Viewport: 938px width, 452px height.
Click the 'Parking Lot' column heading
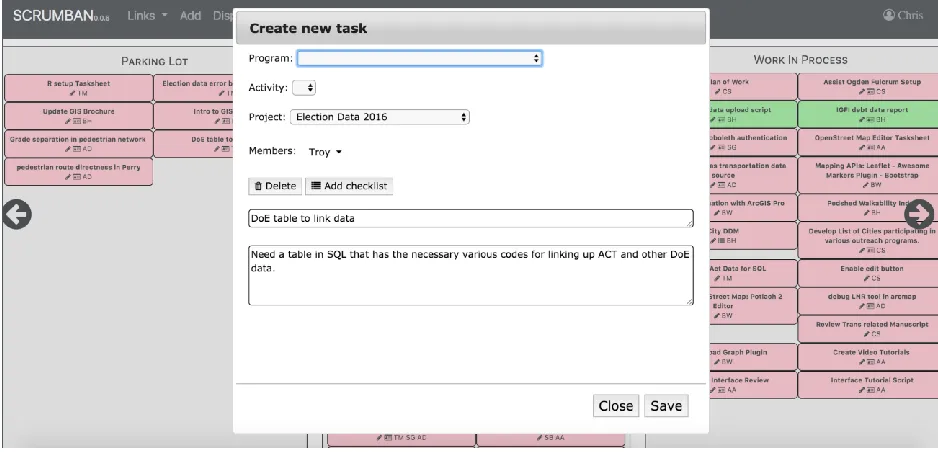[154, 61]
